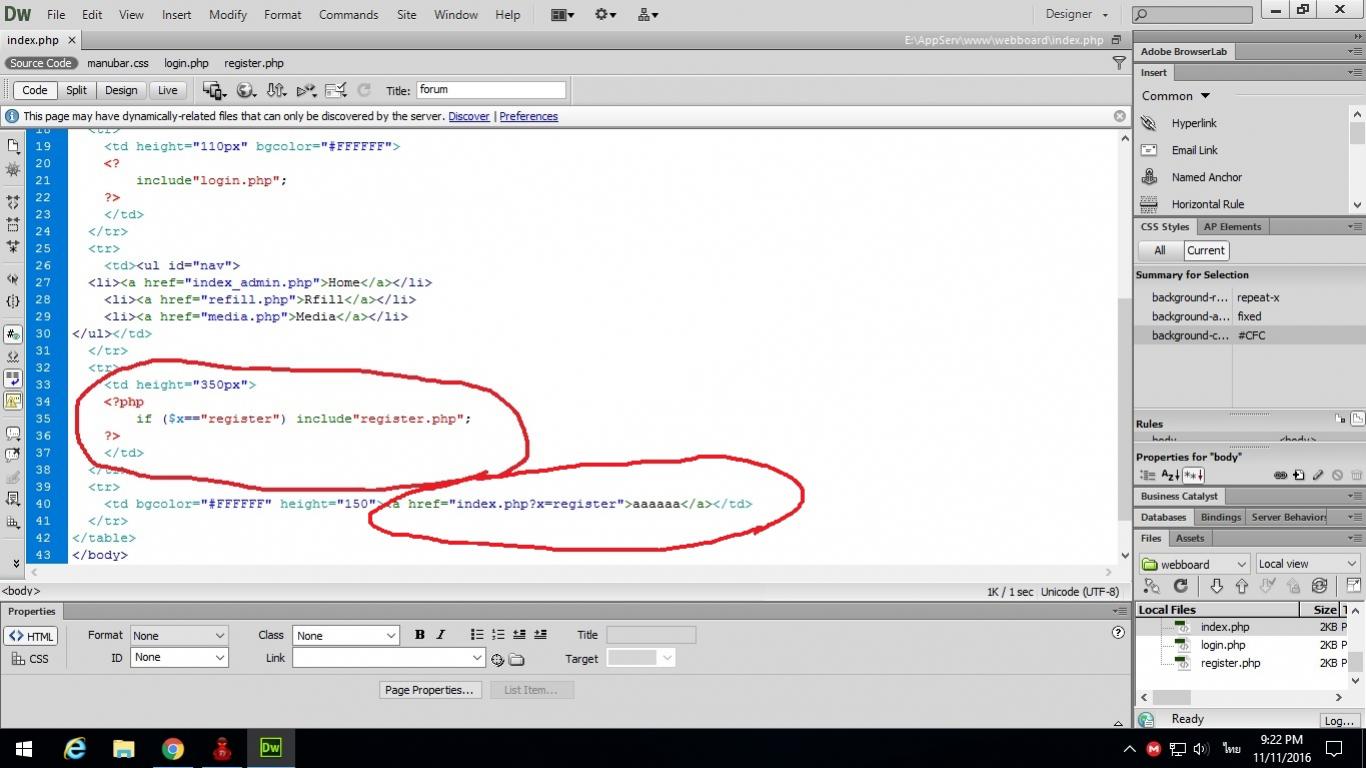Click the Discover link in info bar
The height and width of the screenshot is (768, 1366).
[469, 116]
